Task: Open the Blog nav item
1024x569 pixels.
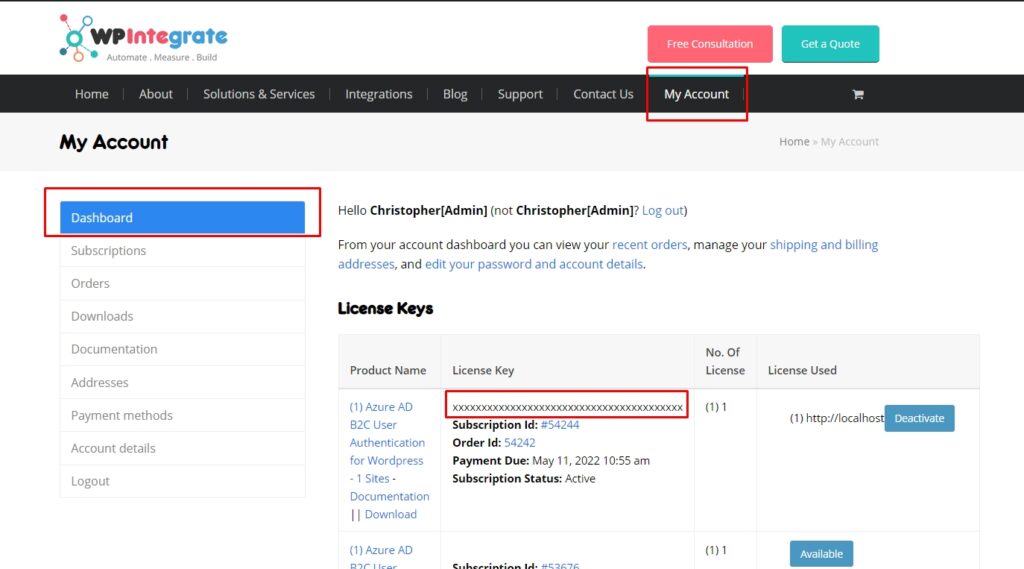Action: [x=455, y=94]
